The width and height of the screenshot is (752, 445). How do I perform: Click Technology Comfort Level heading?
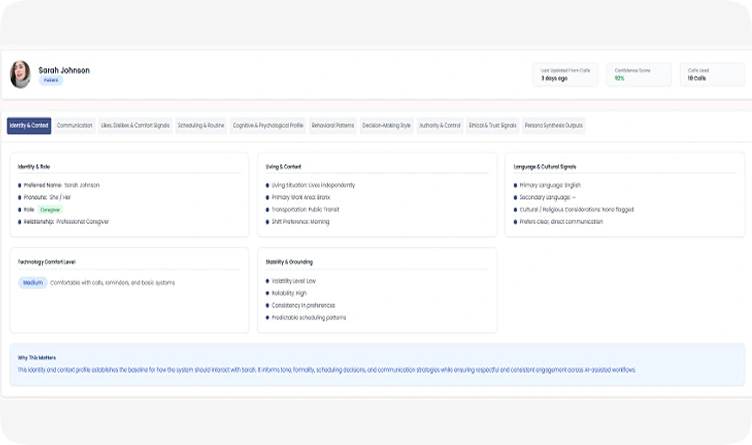tap(47, 262)
